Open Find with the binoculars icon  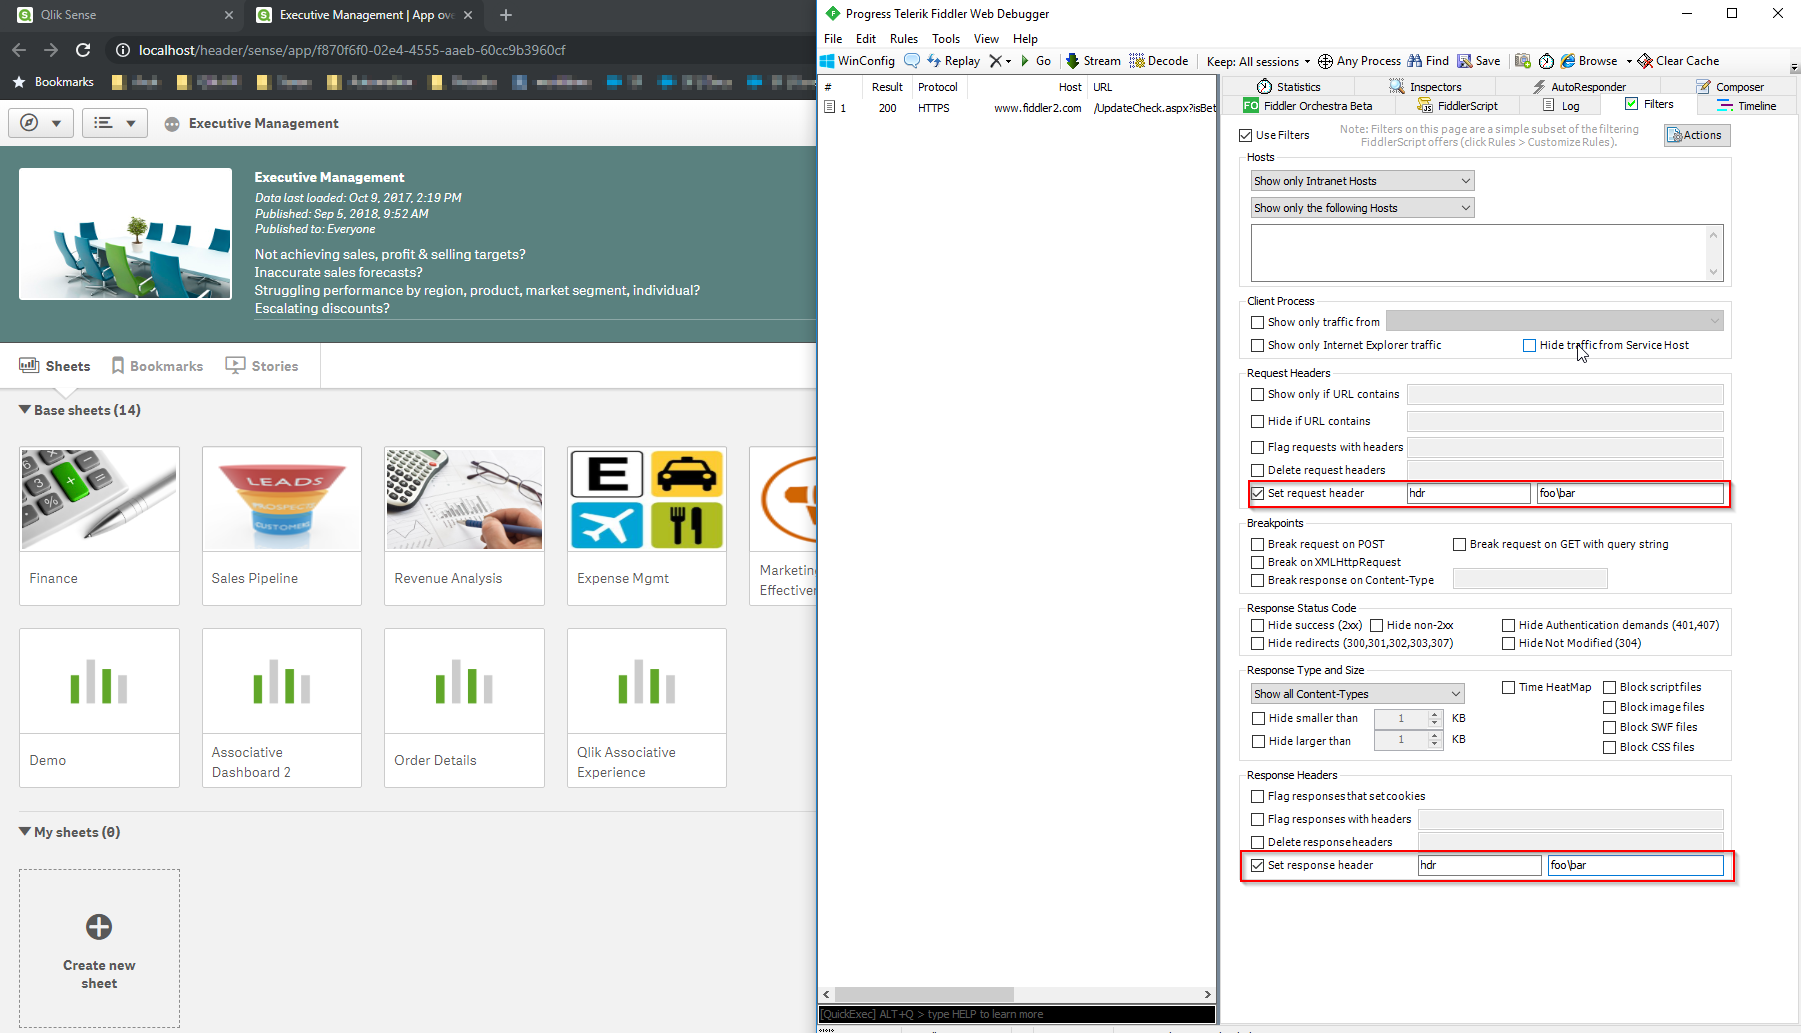click(1415, 61)
